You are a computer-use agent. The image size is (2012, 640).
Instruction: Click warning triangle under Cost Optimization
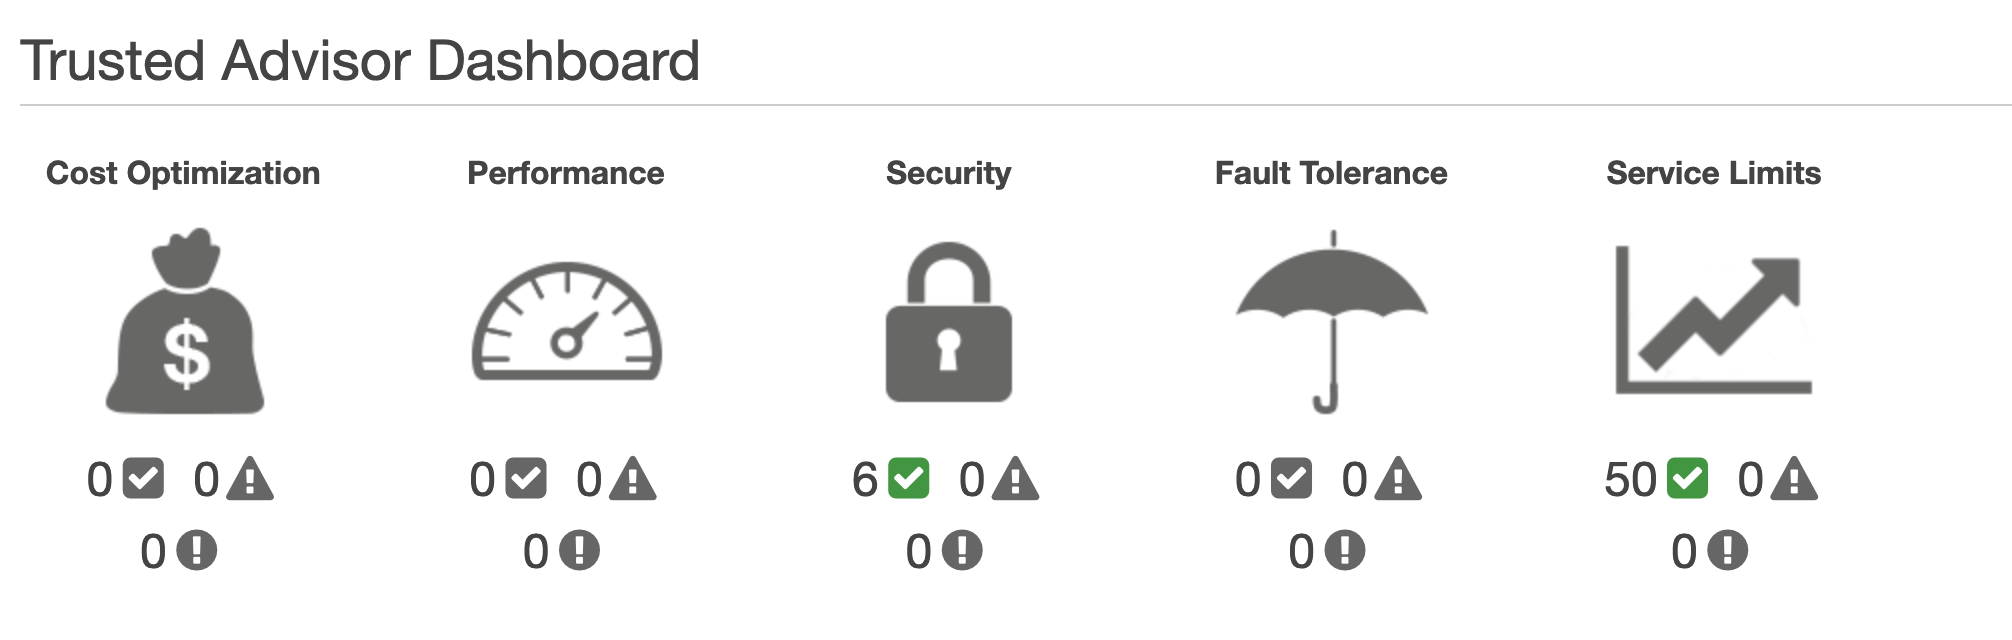[250, 479]
